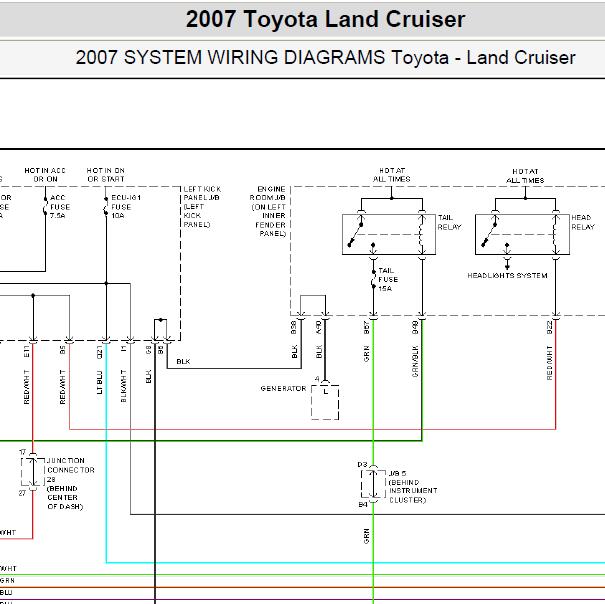Click the "HEADLIGHTS SYSTEM" reference text
Viewport: 605px width, 604px height.
507,276
